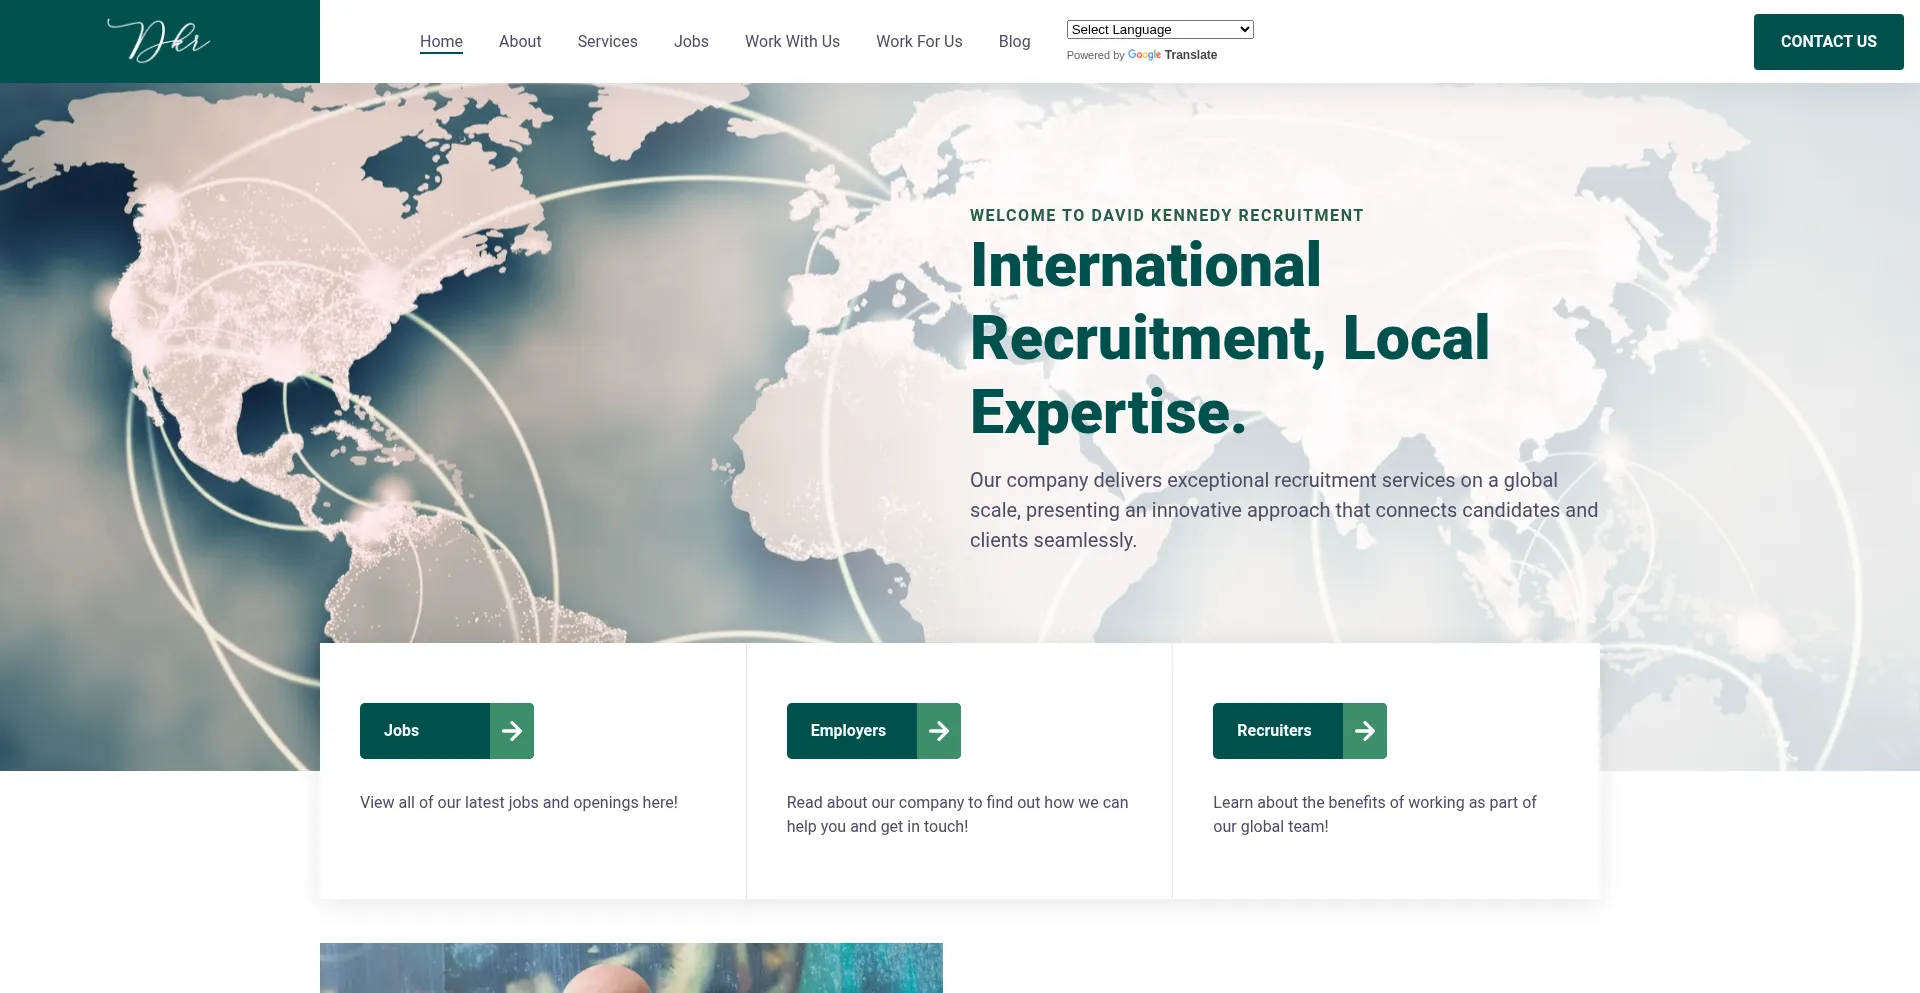Click the arrow icon beside Recruiters
The width and height of the screenshot is (1920, 993).
coord(1365,731)
